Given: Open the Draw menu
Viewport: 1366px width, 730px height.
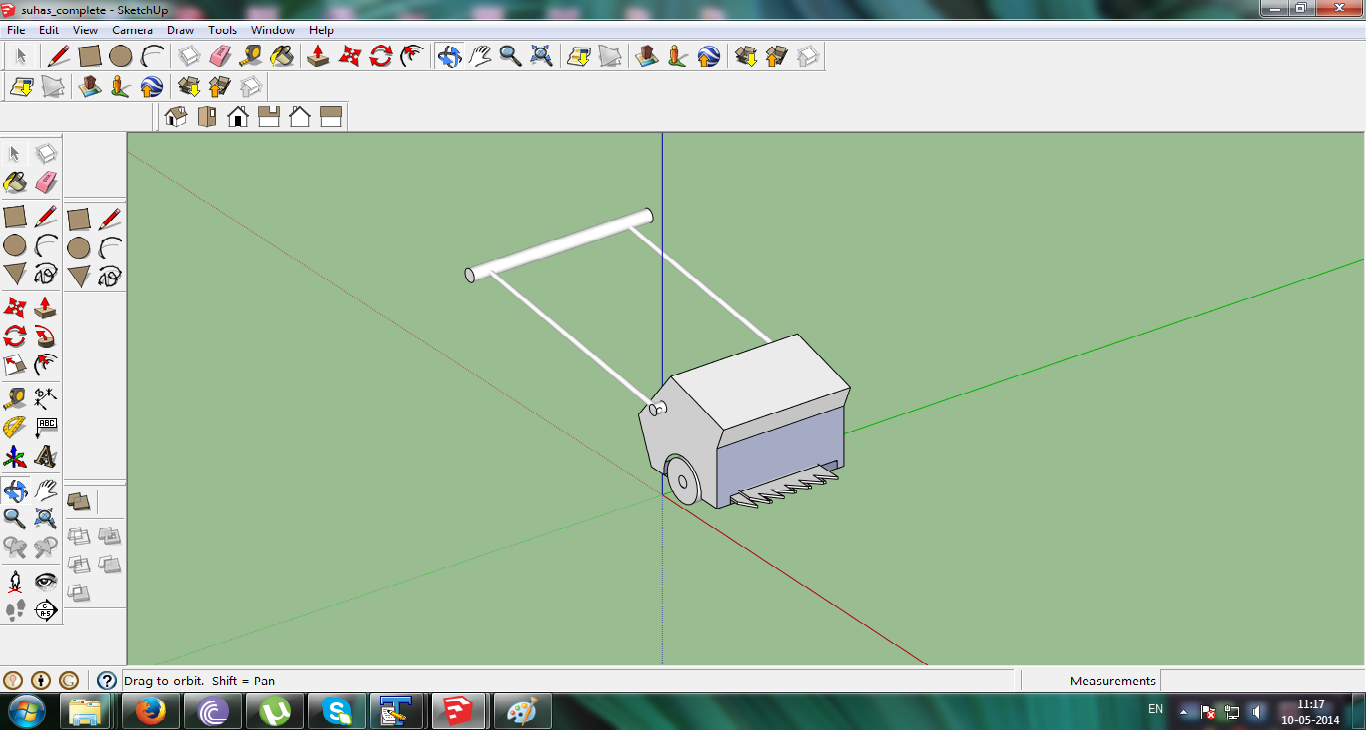Looking at the screenshot, I should [181, 30].
